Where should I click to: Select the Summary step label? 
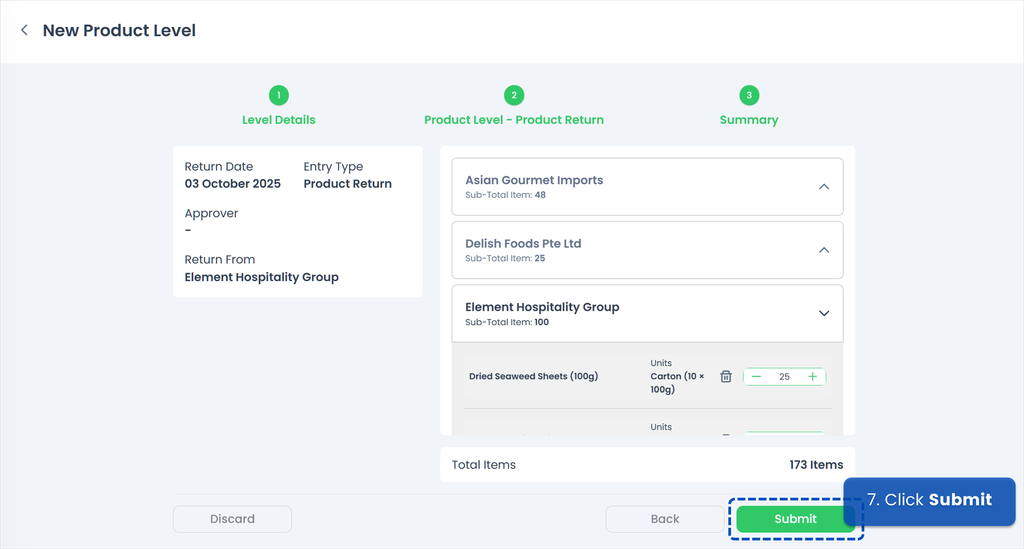pyautogui.click(x=749, y=120)
